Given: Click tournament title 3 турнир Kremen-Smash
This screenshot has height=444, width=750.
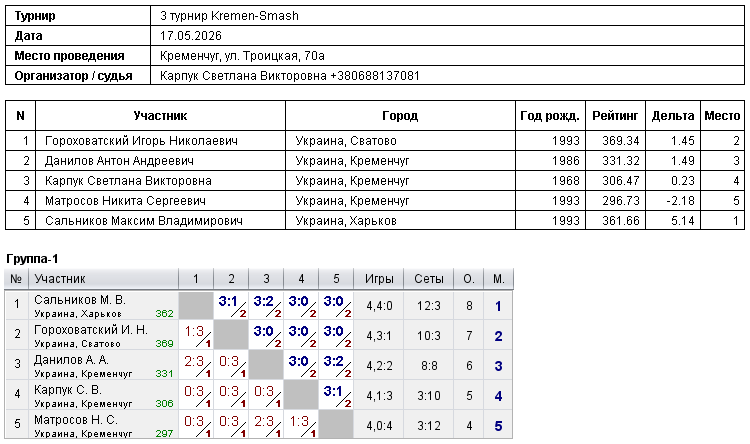Looking at the screenshot, I should 229,16.
